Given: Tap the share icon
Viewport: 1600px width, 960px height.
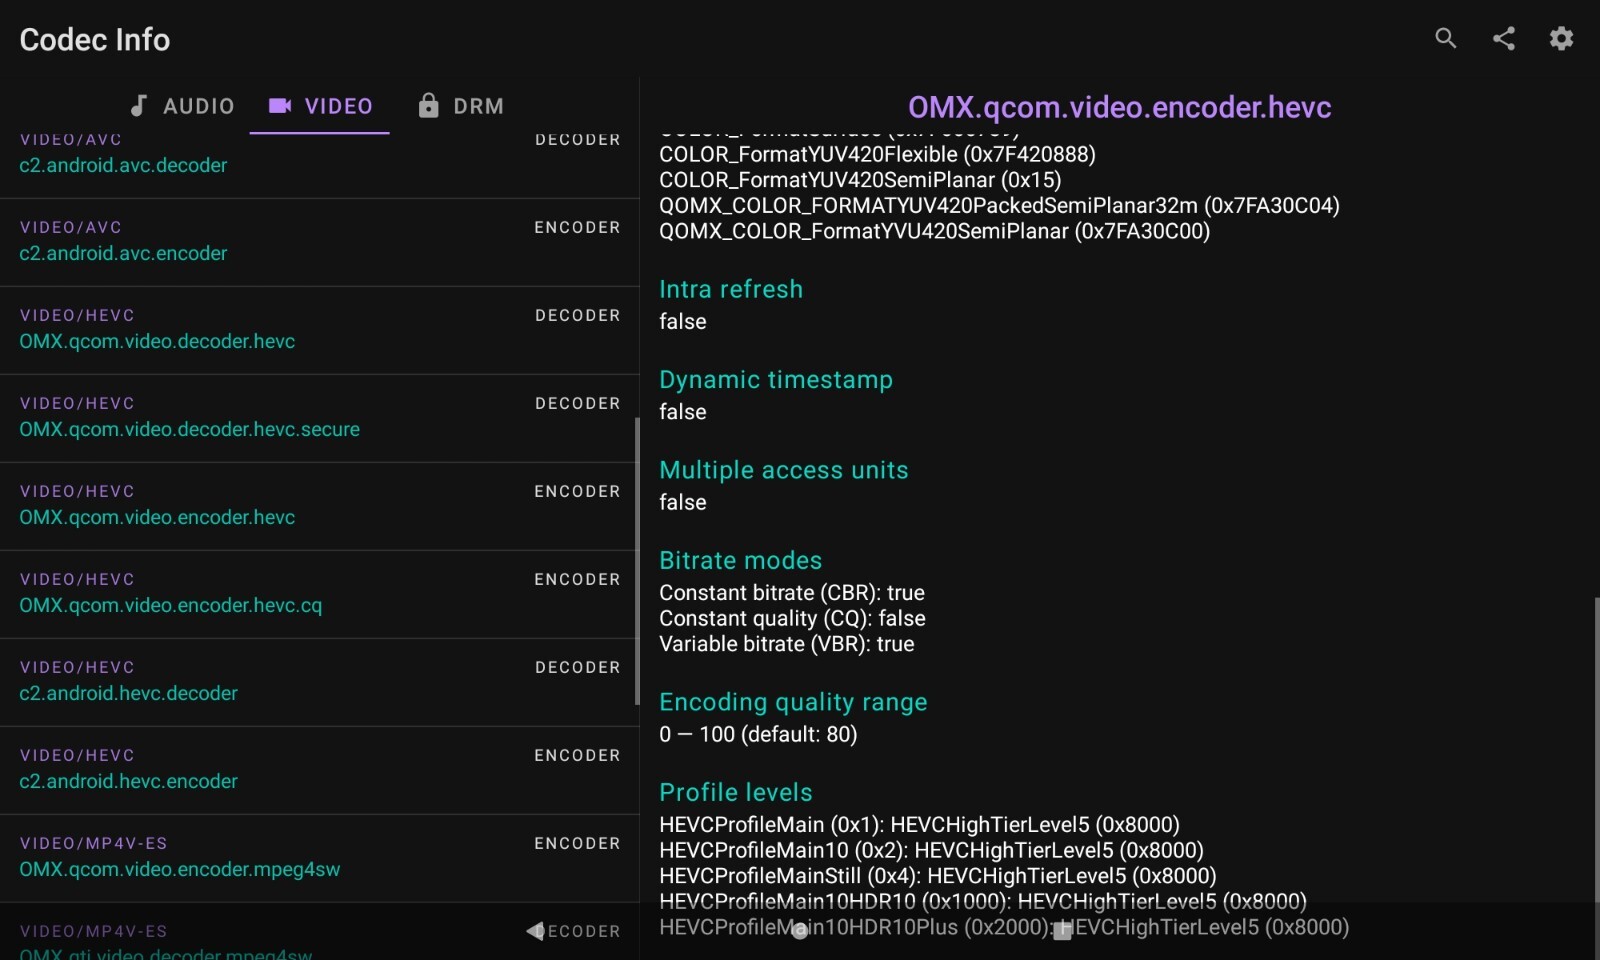Looking at the screenshot, I should click(1503, 39).
